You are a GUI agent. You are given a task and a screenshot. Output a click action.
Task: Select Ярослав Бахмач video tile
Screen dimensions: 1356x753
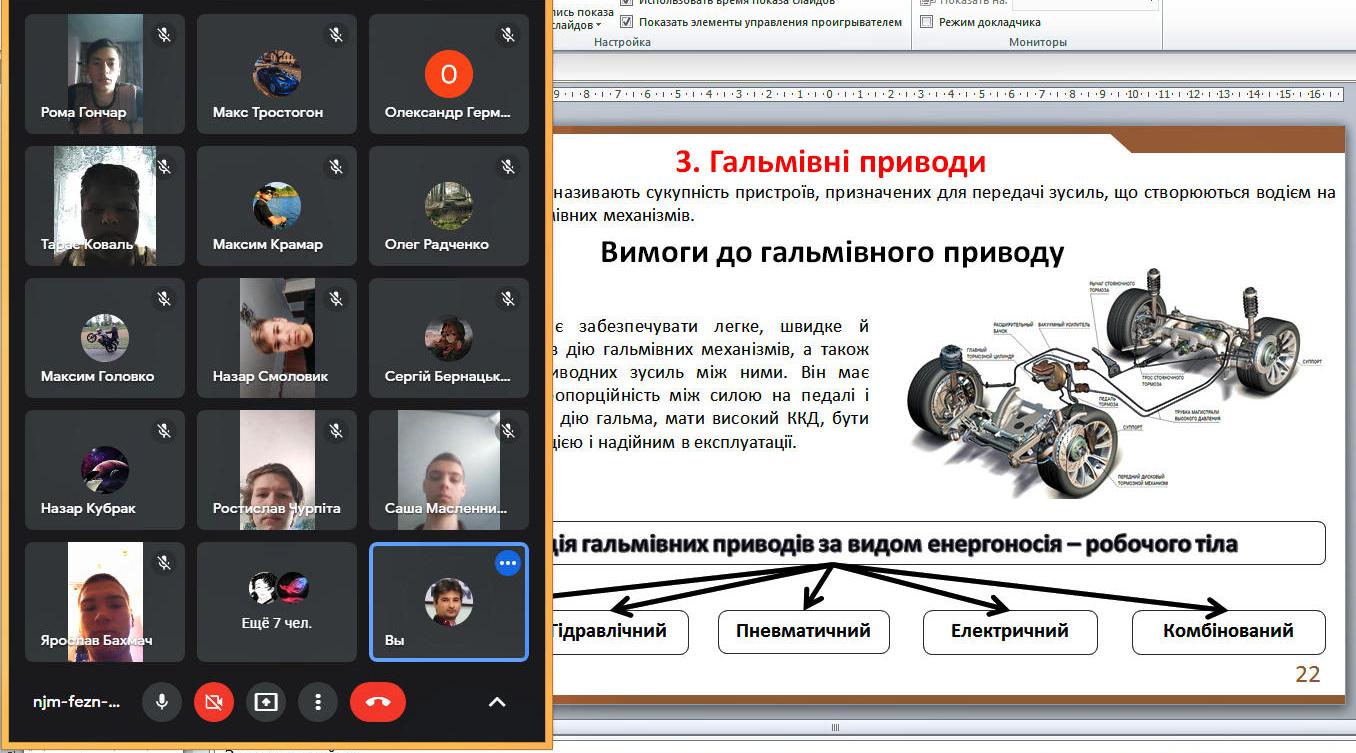(105, 602)
